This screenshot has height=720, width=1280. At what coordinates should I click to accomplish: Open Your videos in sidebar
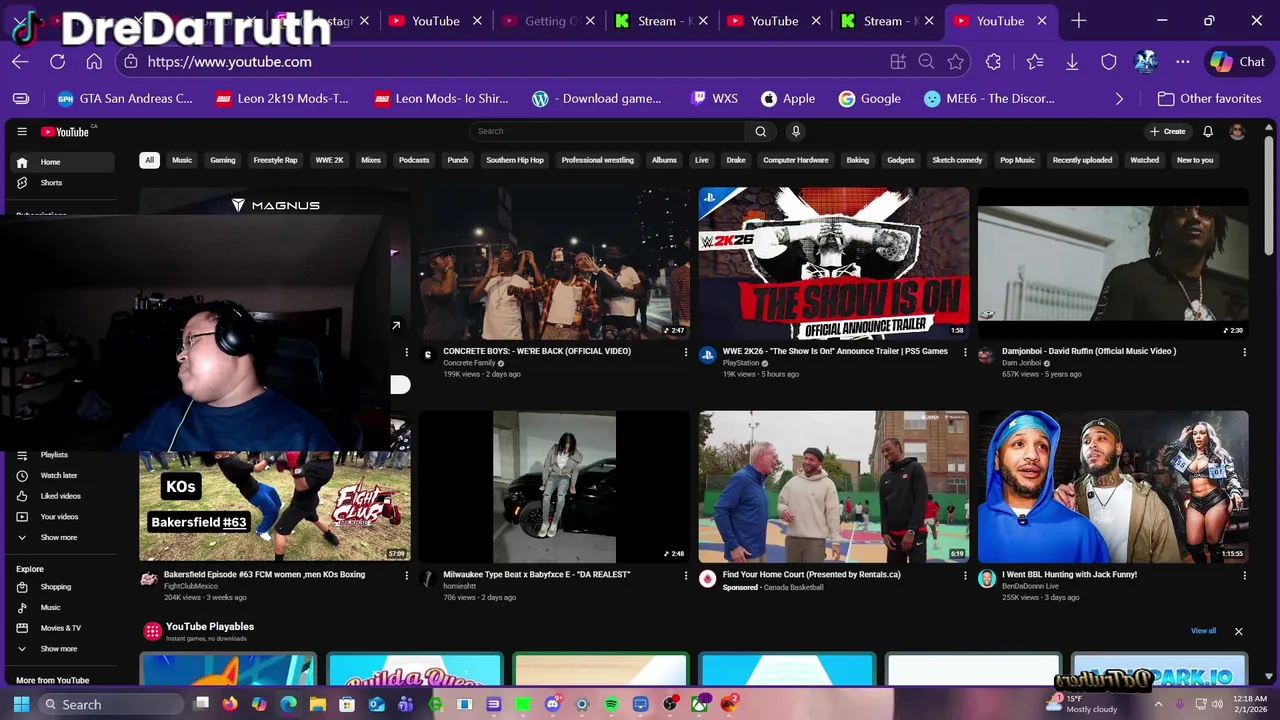[62, 517]
